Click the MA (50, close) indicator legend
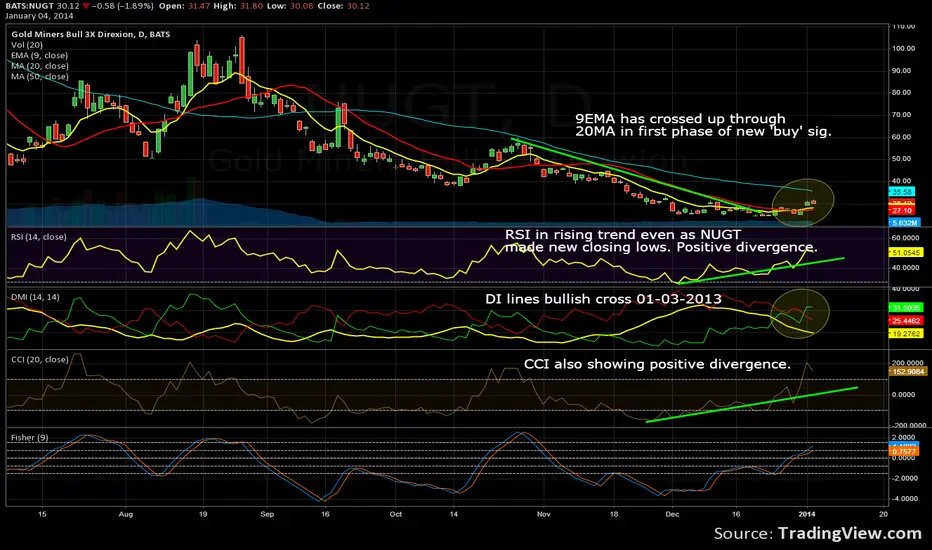The width and height of the screenshot is (932, 550). tap(39, 77)
